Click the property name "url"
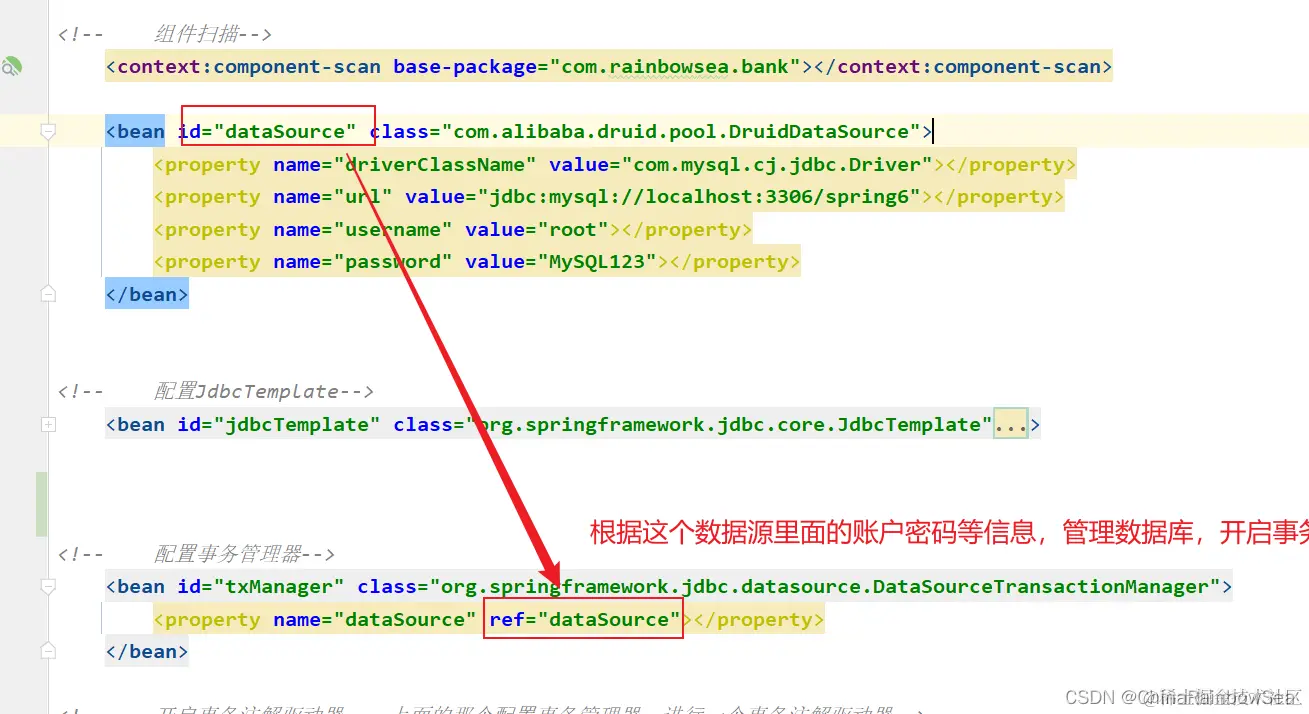The image size is (1309, 714). (363, 197)
